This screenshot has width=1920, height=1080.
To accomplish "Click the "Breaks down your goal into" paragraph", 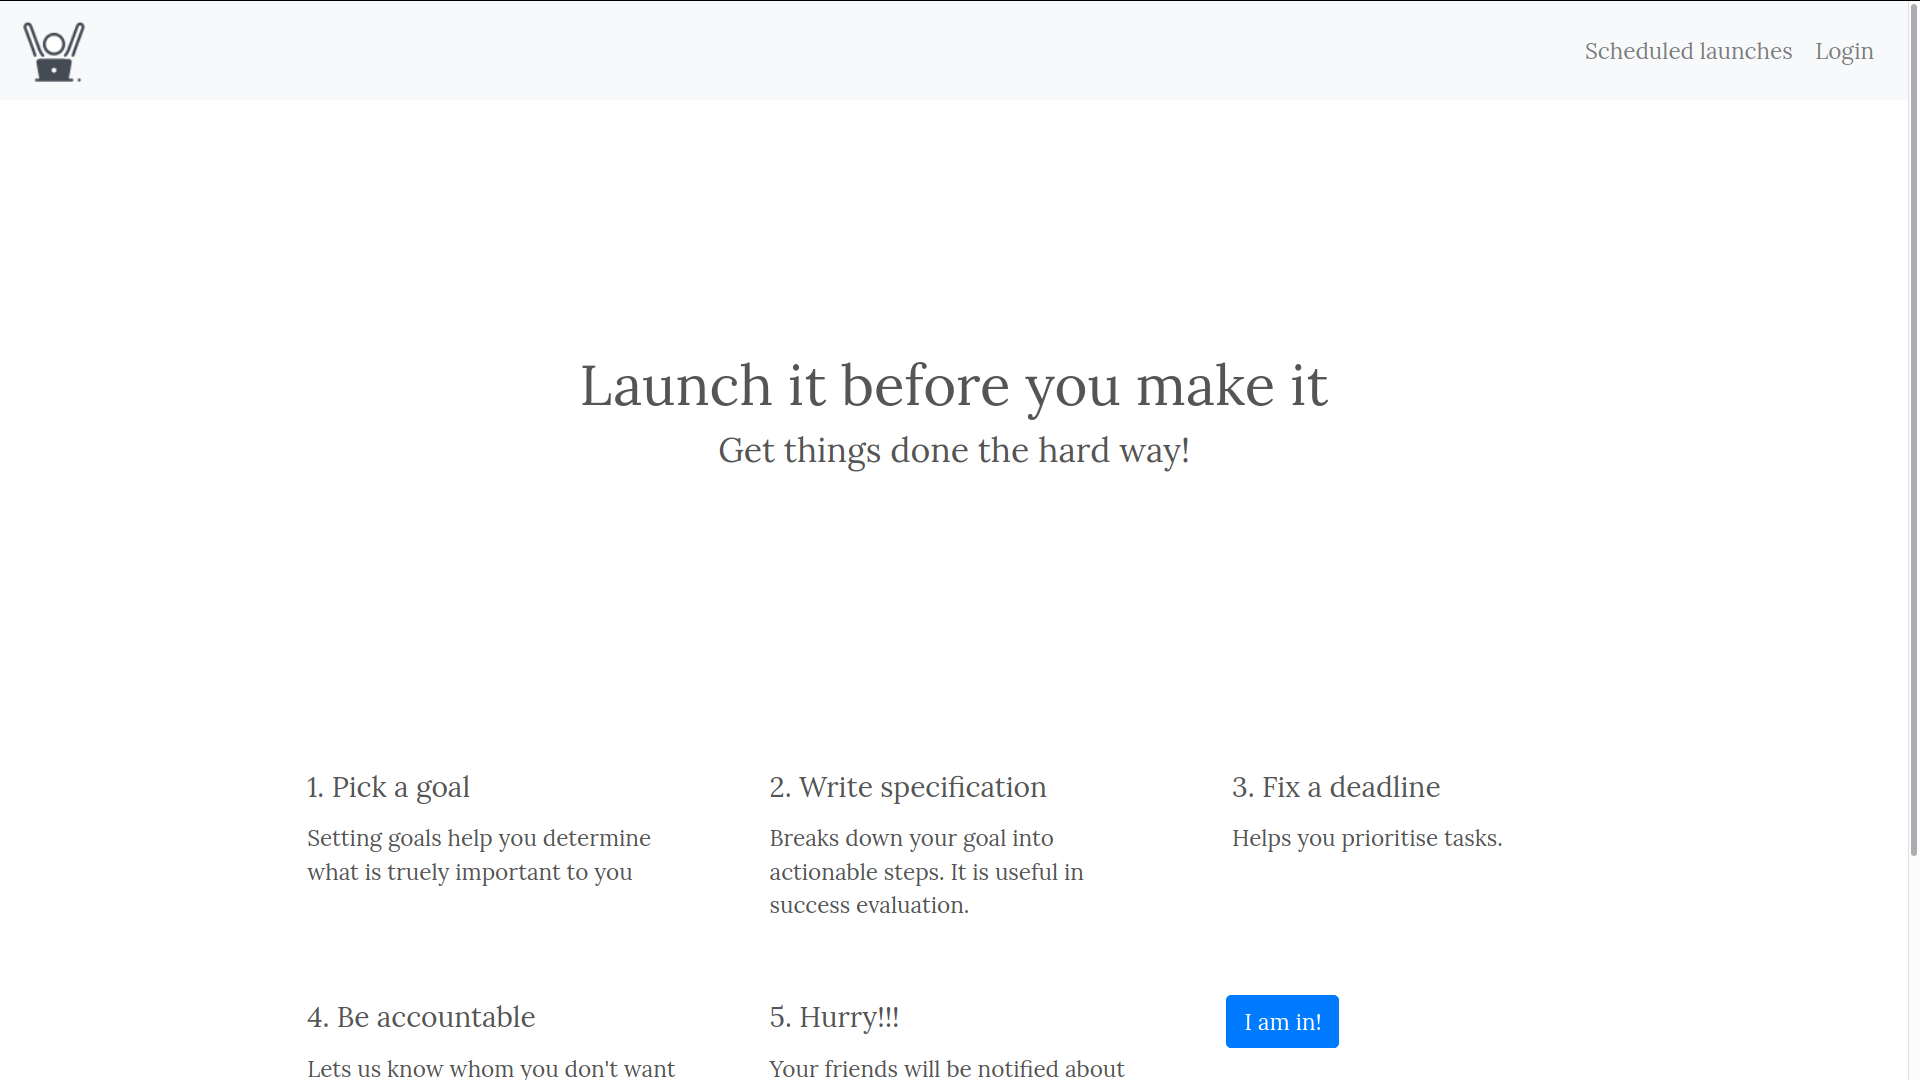I will click(x=926, y=871).
